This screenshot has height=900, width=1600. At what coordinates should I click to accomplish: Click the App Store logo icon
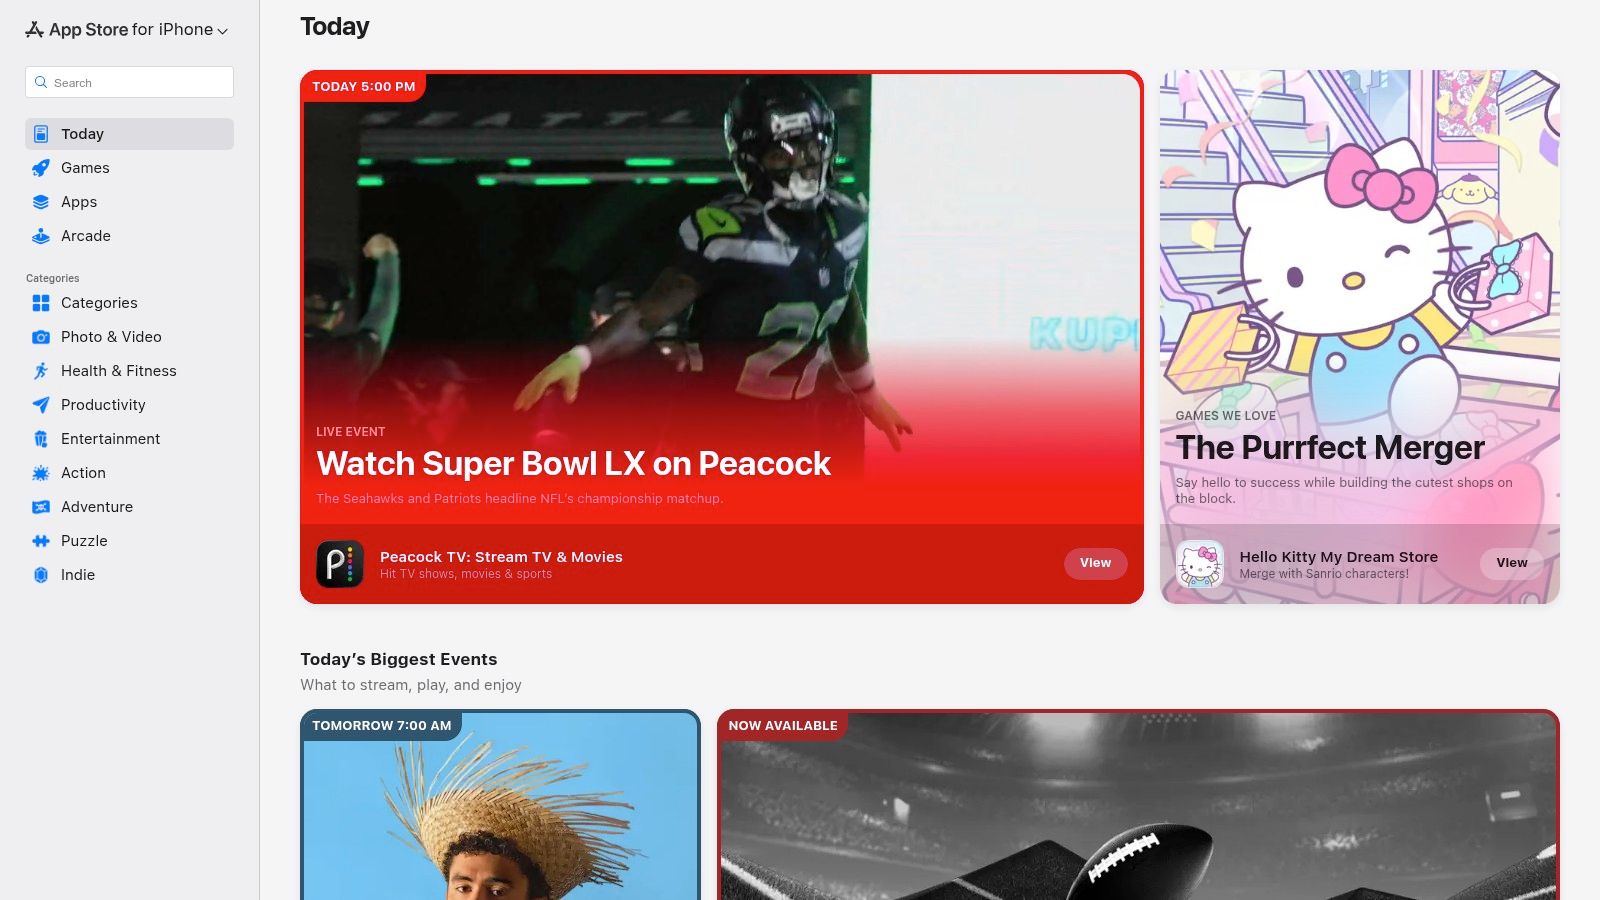click(34, 29)
